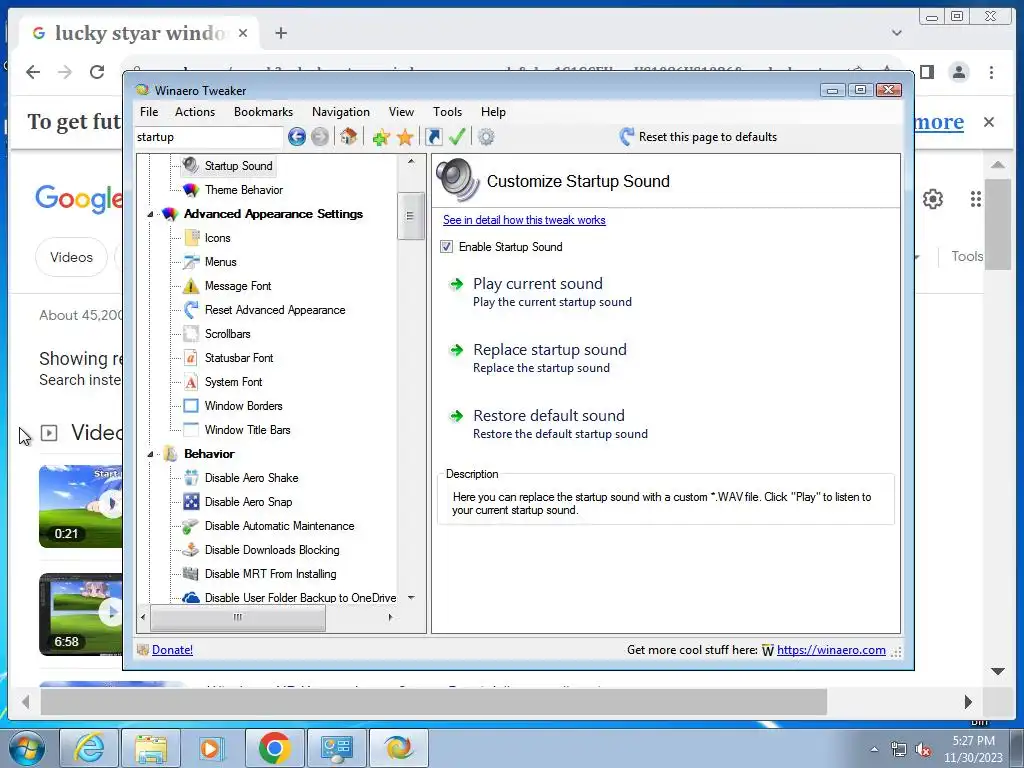This screenshot has width=1024, height=768.
Task: Collapse the Behavior tree group
Action: tap(150, 454)
